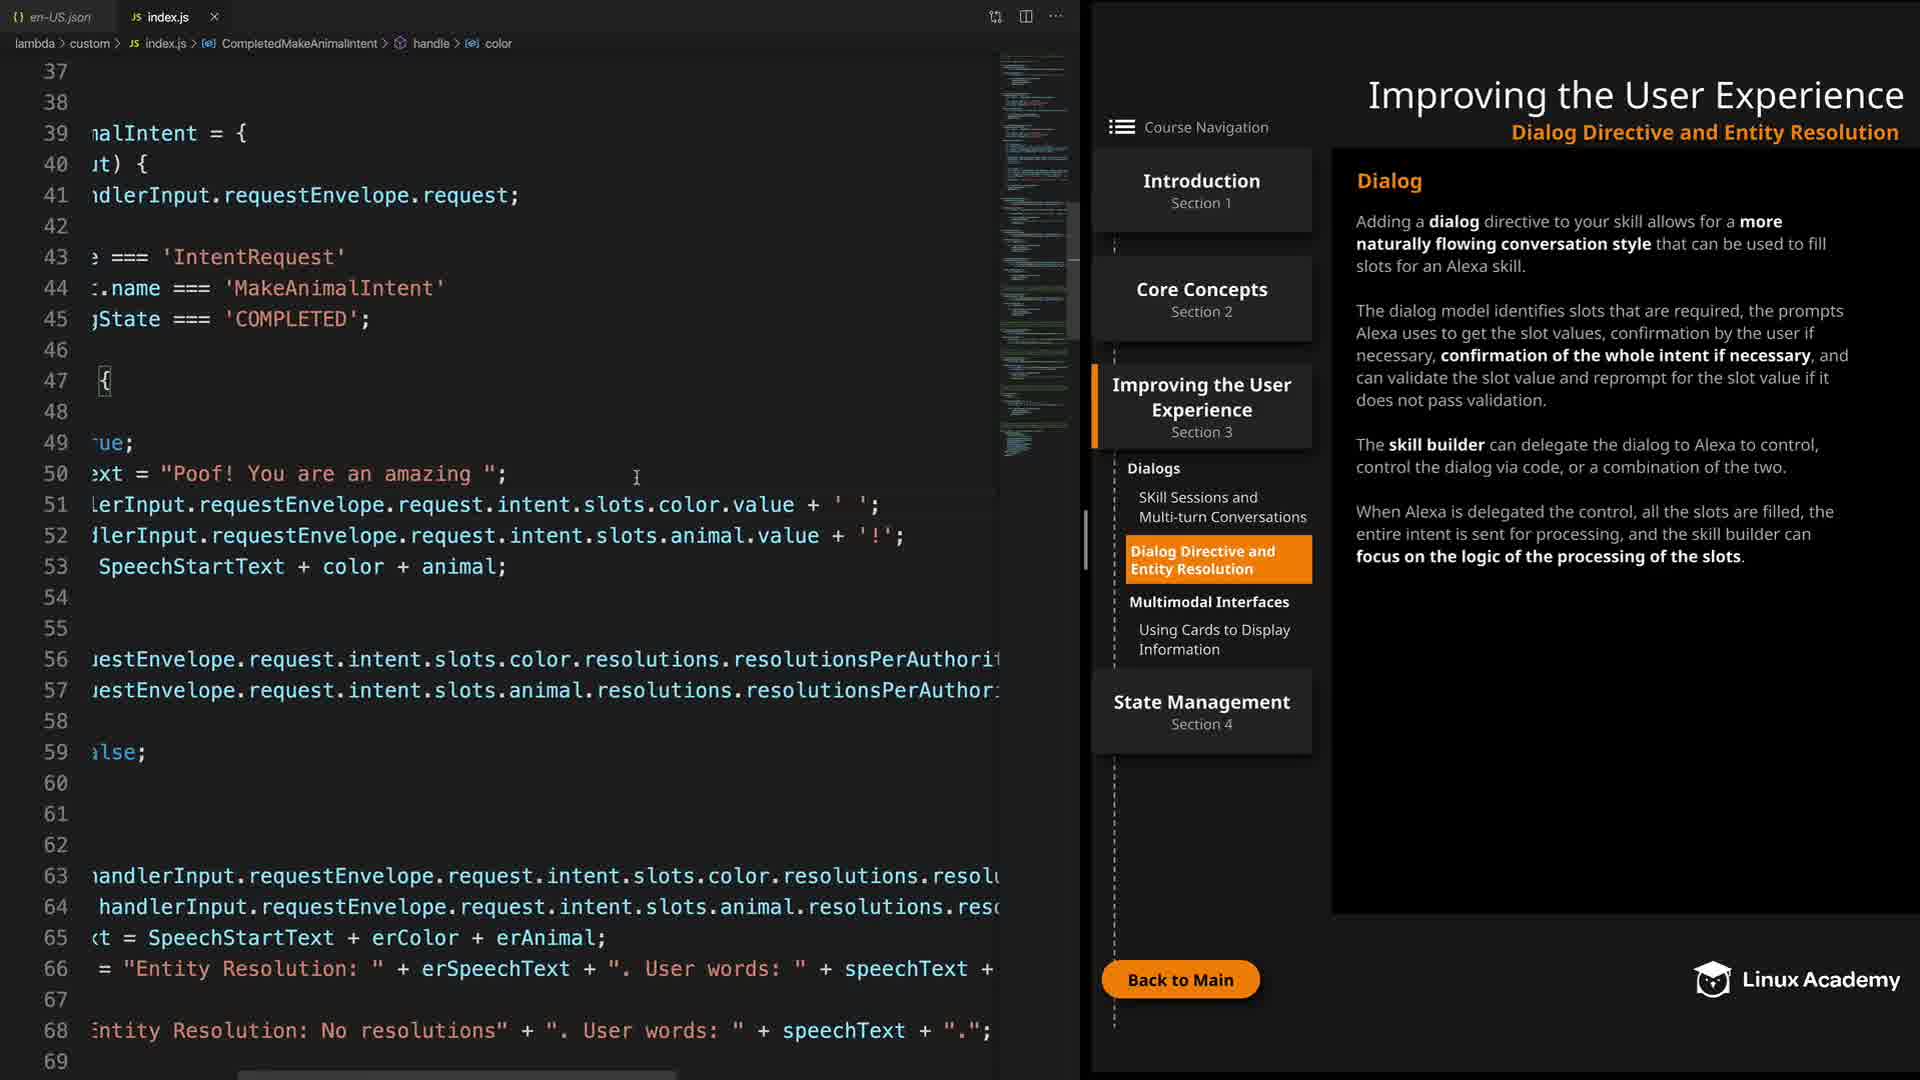Click the handle method breadcrumb icon
The image size is (1920, 1080).
(400, 44)
